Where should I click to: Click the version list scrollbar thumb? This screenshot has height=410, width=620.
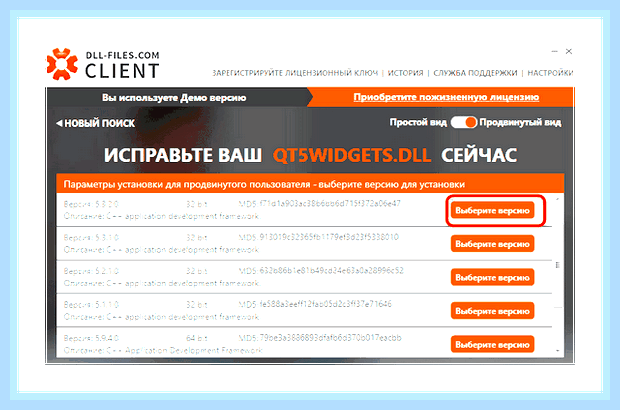coord(558,265)
